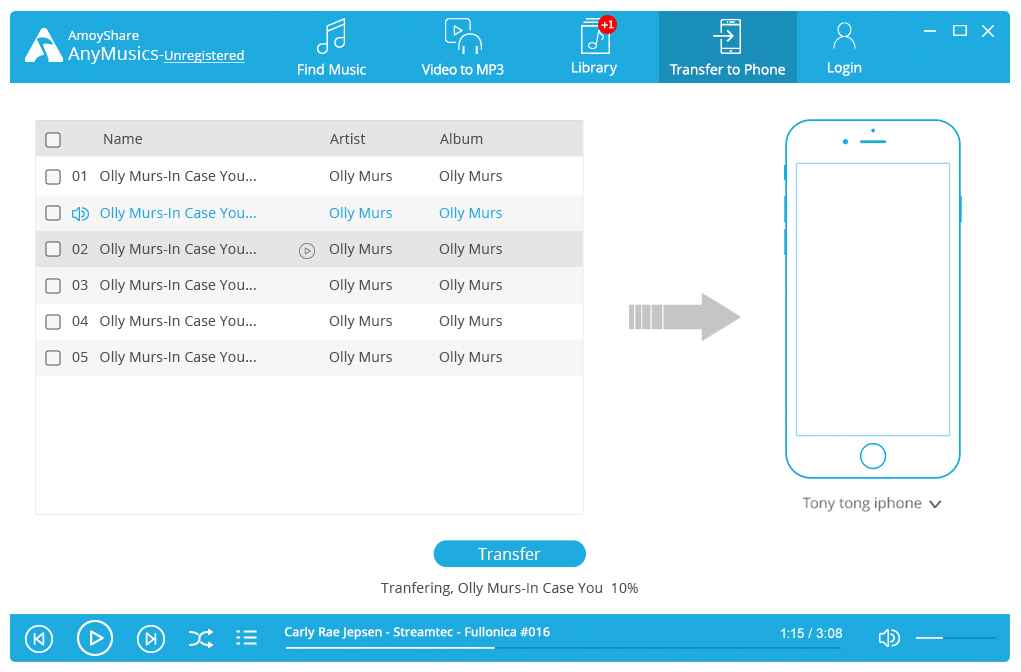Viewport: 1021px width, 672px height.
Task: Adjust the volume slider
Action: pos(955,638)
